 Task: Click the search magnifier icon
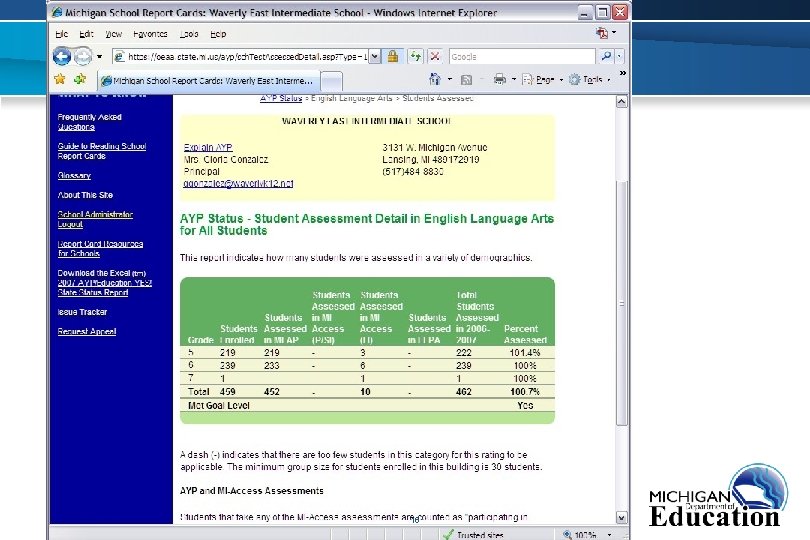pos(606,56)
